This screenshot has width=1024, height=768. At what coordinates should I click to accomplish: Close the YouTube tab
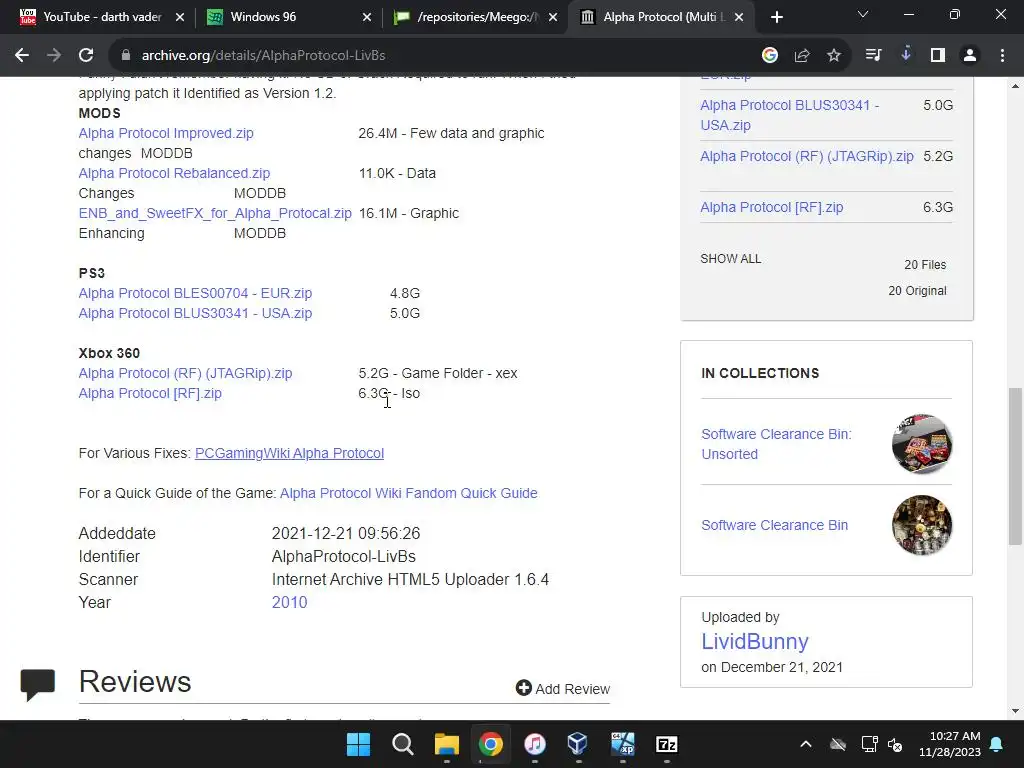tap(180, 17)
